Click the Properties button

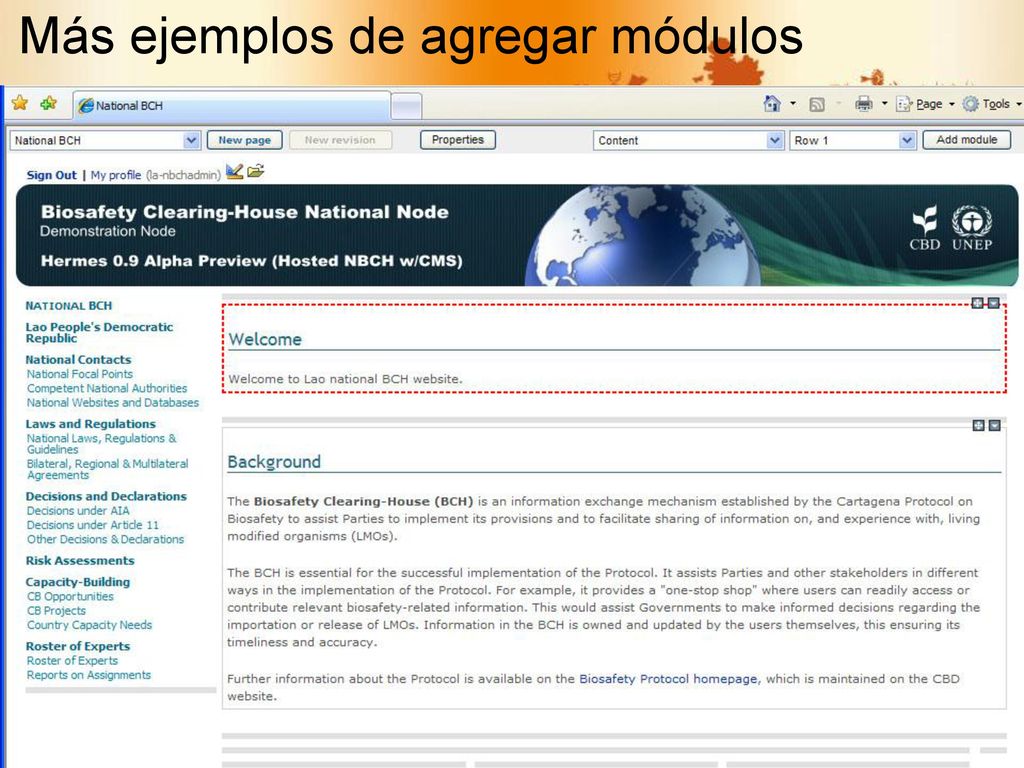coord(458,140)
